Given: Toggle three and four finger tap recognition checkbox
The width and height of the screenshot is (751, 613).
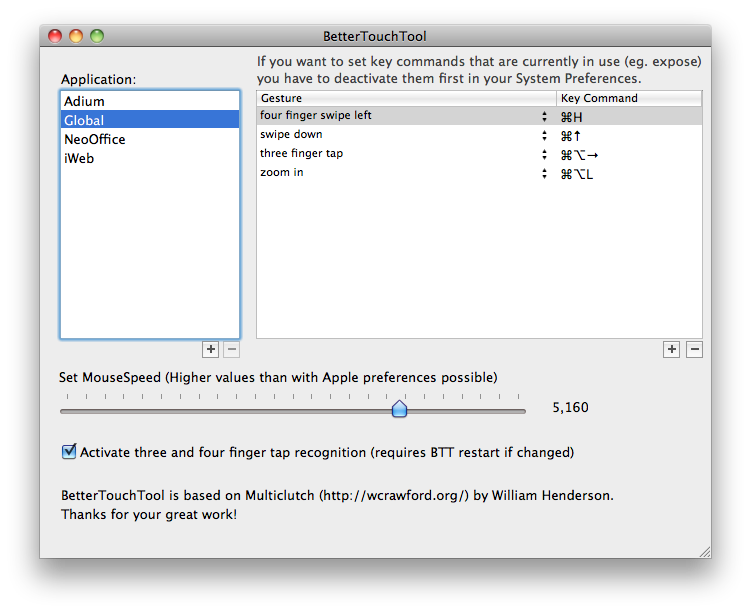Looking at the screenshot, I should 69,451.
